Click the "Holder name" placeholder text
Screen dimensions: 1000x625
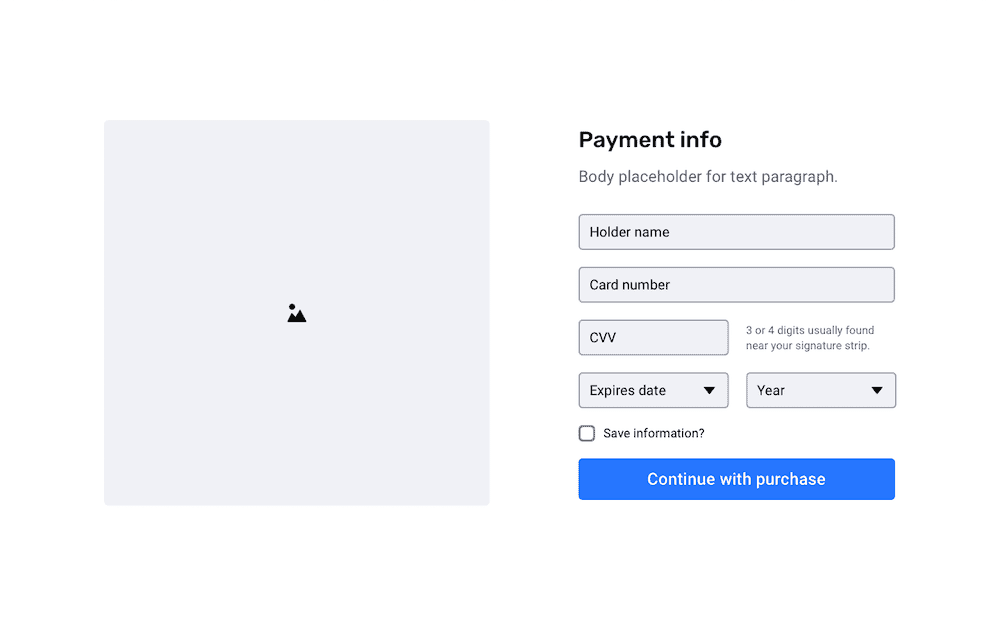pyautogui.click(x=629, y=232)
